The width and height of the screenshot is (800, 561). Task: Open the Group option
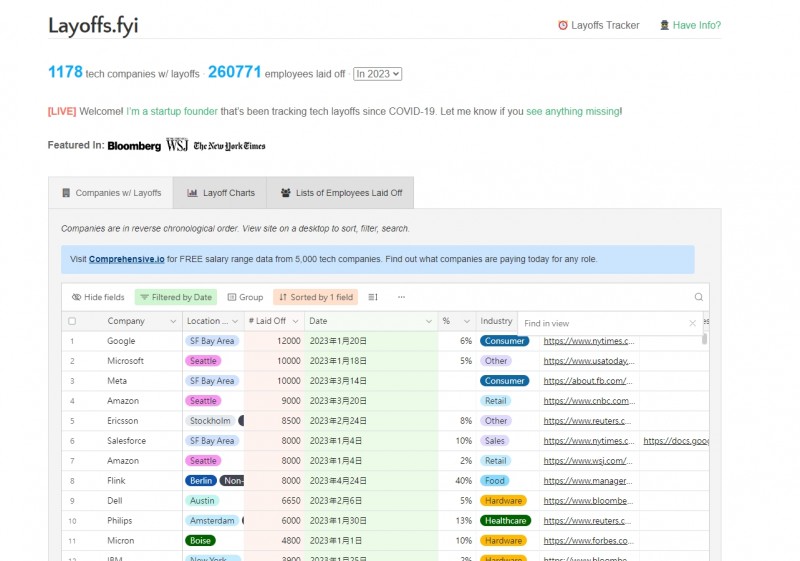(245, 297)
